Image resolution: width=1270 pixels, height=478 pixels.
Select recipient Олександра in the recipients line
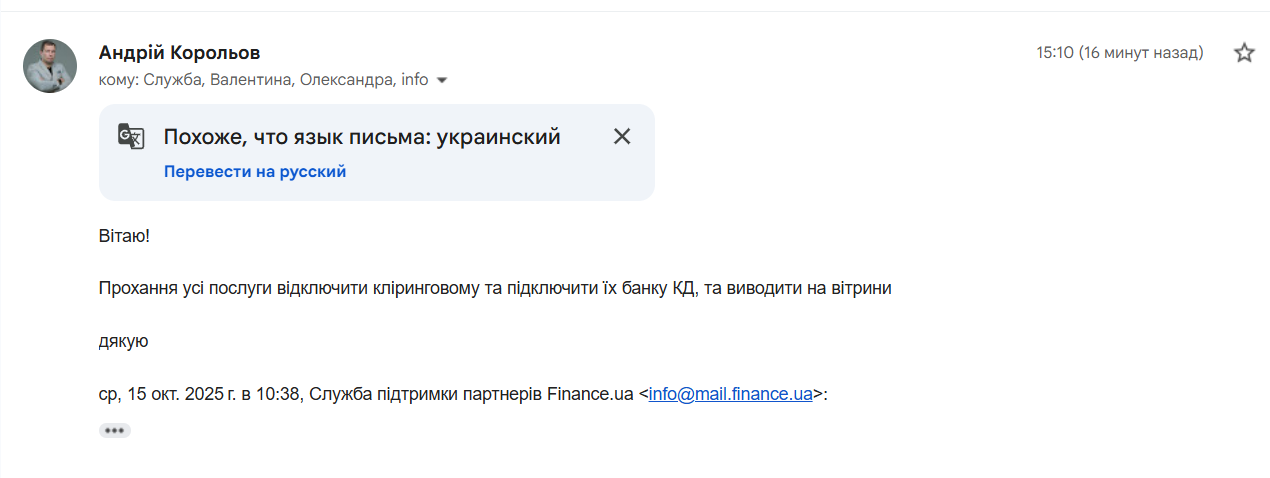coord(346,80)
